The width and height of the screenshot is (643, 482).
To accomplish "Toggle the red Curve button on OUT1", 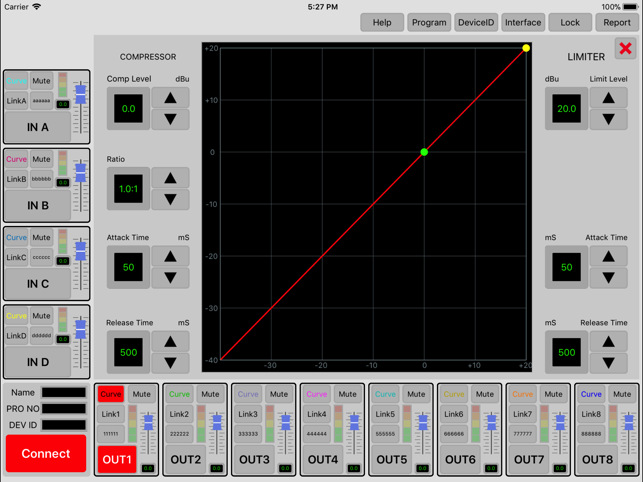I will pos(111,394).
